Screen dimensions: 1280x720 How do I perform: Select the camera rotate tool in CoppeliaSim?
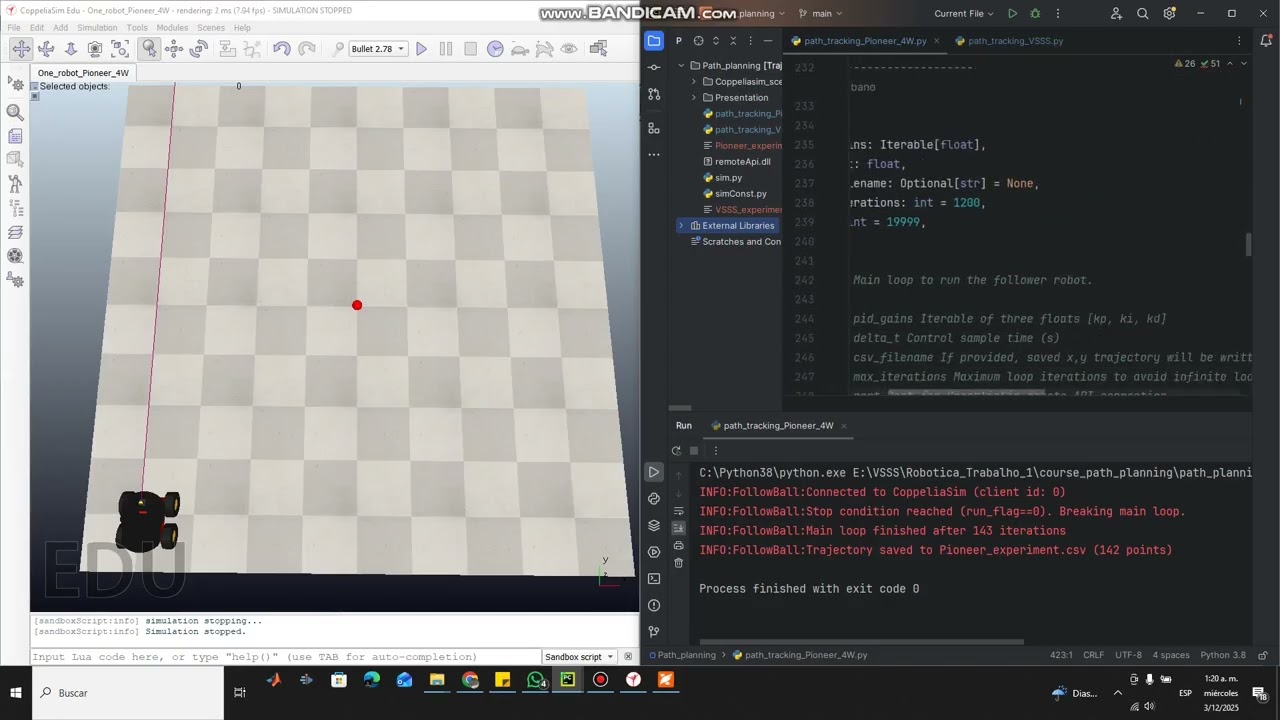[46, 48]
